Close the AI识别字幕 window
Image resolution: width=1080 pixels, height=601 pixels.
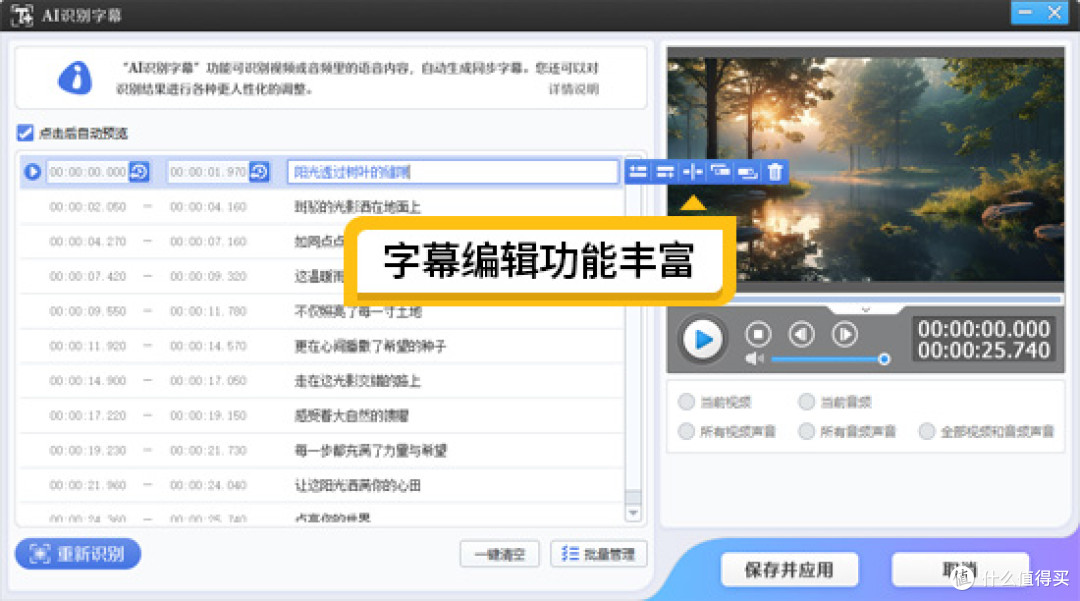pyautogui.click(x=1055, y=12)
